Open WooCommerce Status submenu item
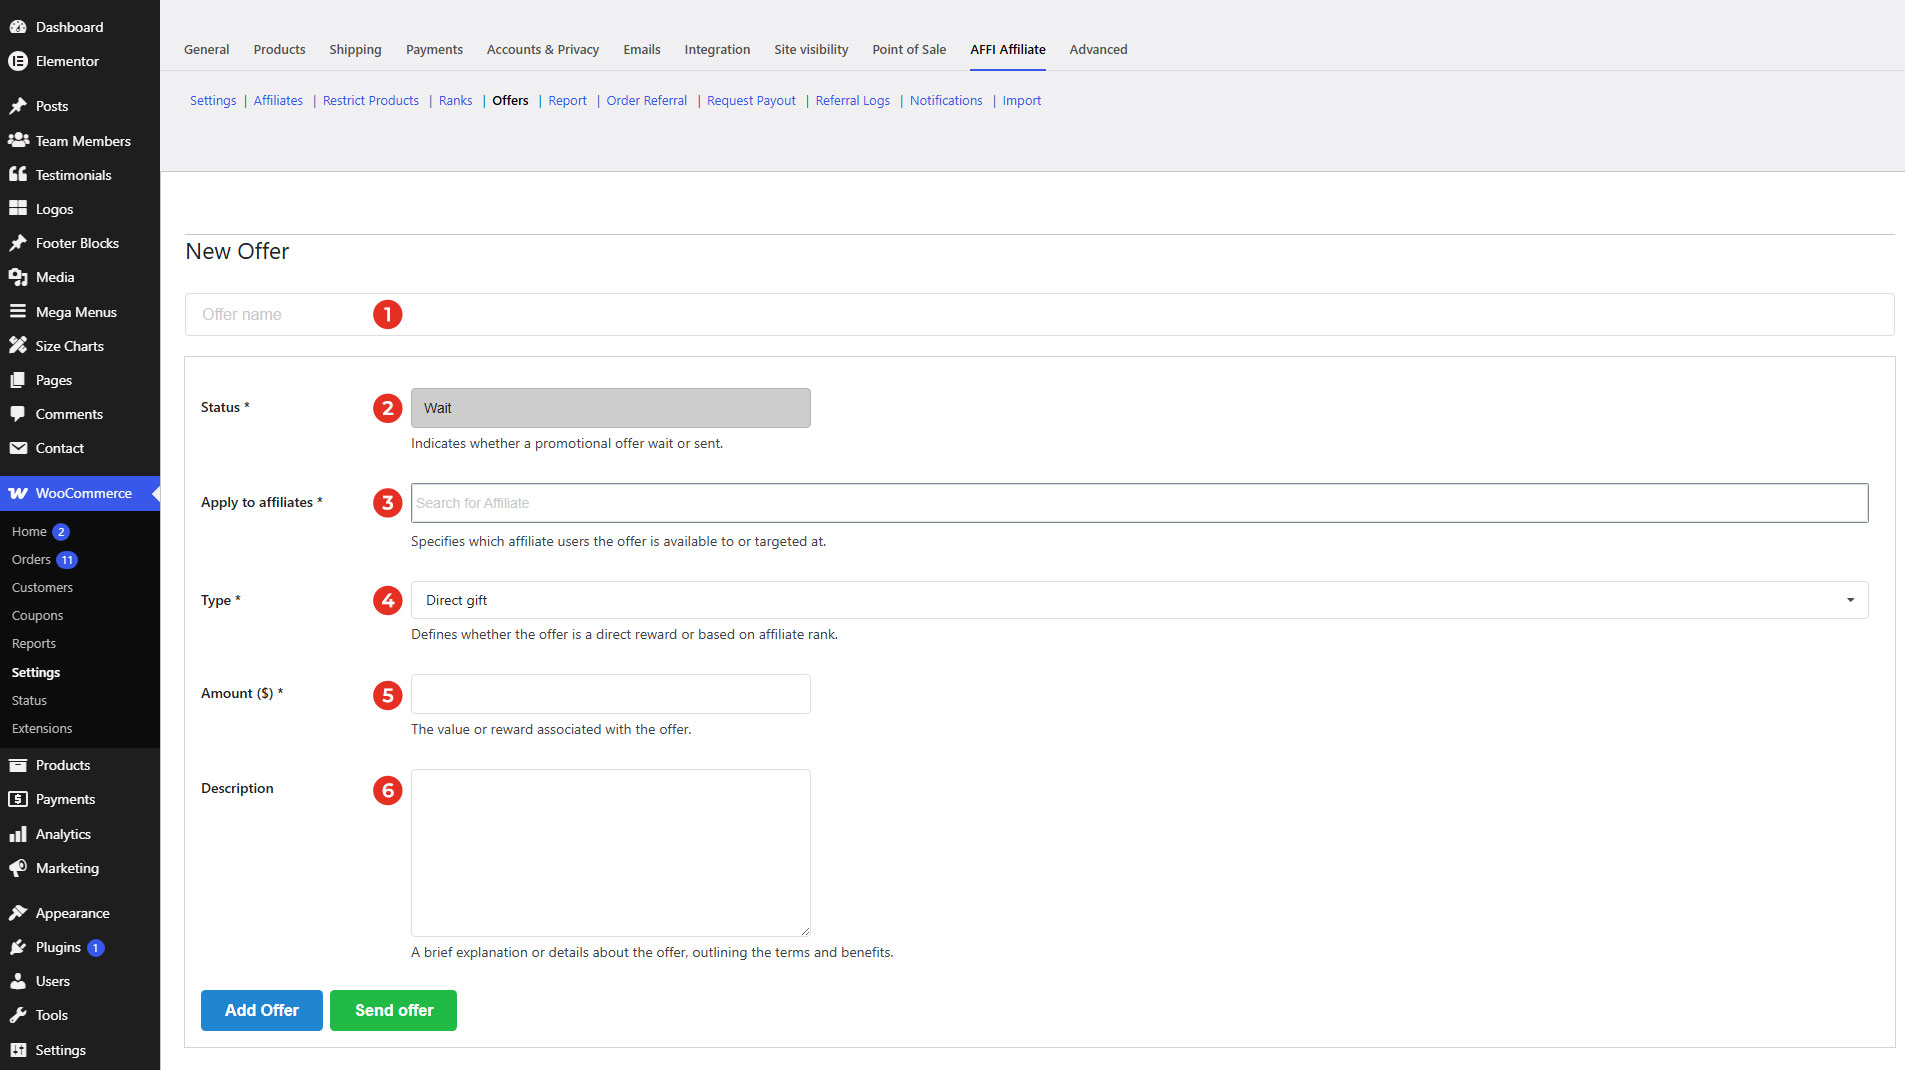The height and width of the screenshot is (1070, 1905). click(29, 700)
